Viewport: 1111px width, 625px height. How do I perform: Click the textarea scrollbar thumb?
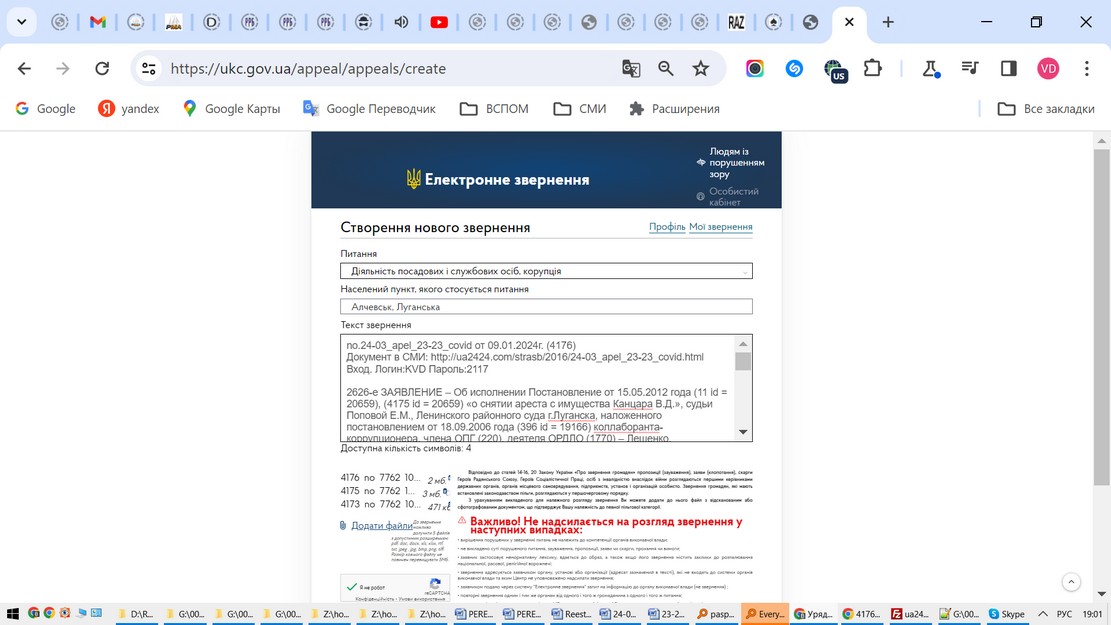pyautogui.click(x=743, y=361)
